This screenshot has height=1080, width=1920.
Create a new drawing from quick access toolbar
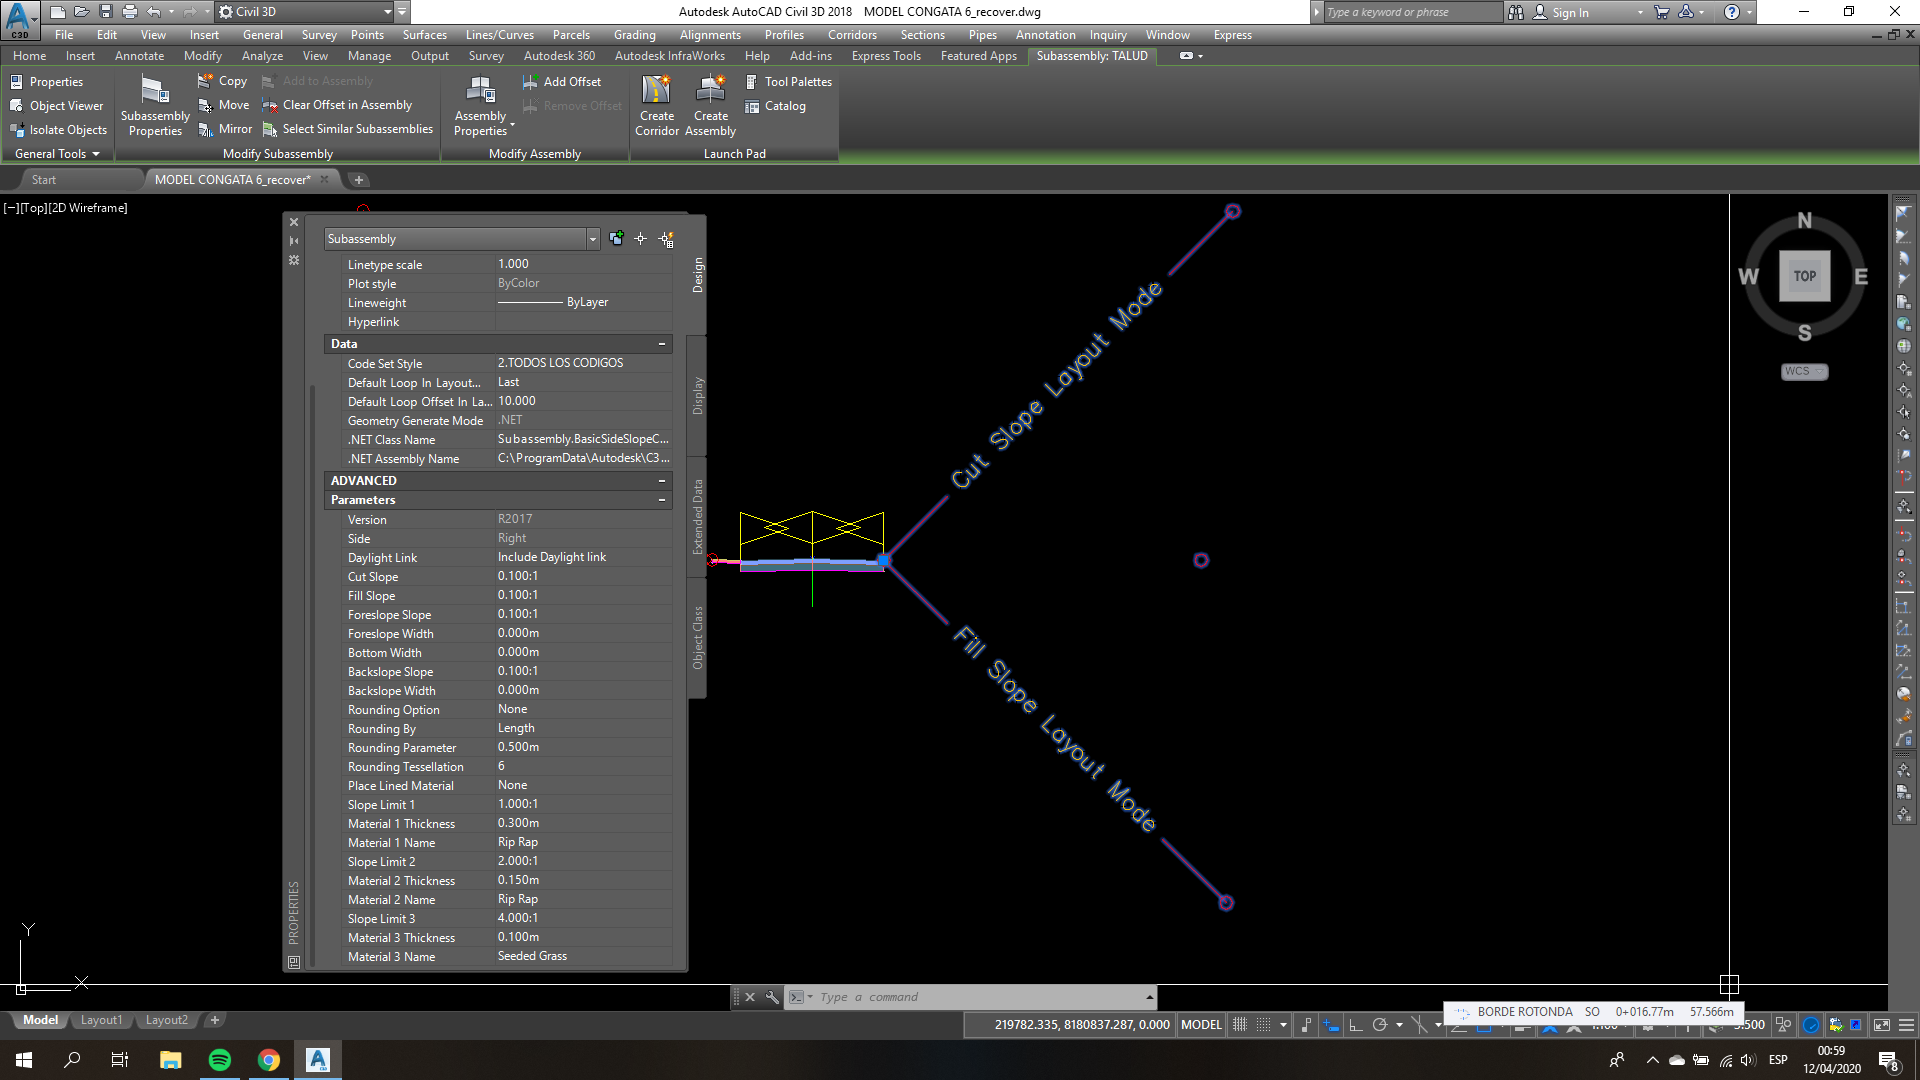point(58,12)
